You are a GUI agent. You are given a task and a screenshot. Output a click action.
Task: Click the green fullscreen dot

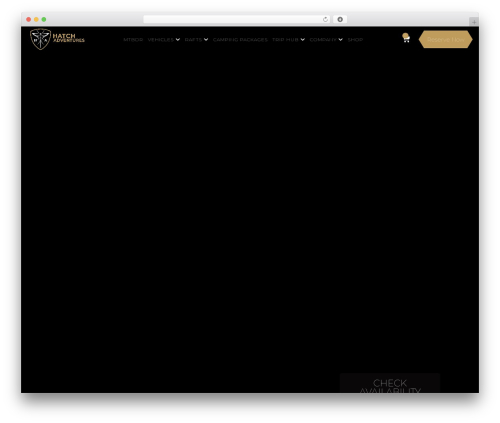(44, 19)
